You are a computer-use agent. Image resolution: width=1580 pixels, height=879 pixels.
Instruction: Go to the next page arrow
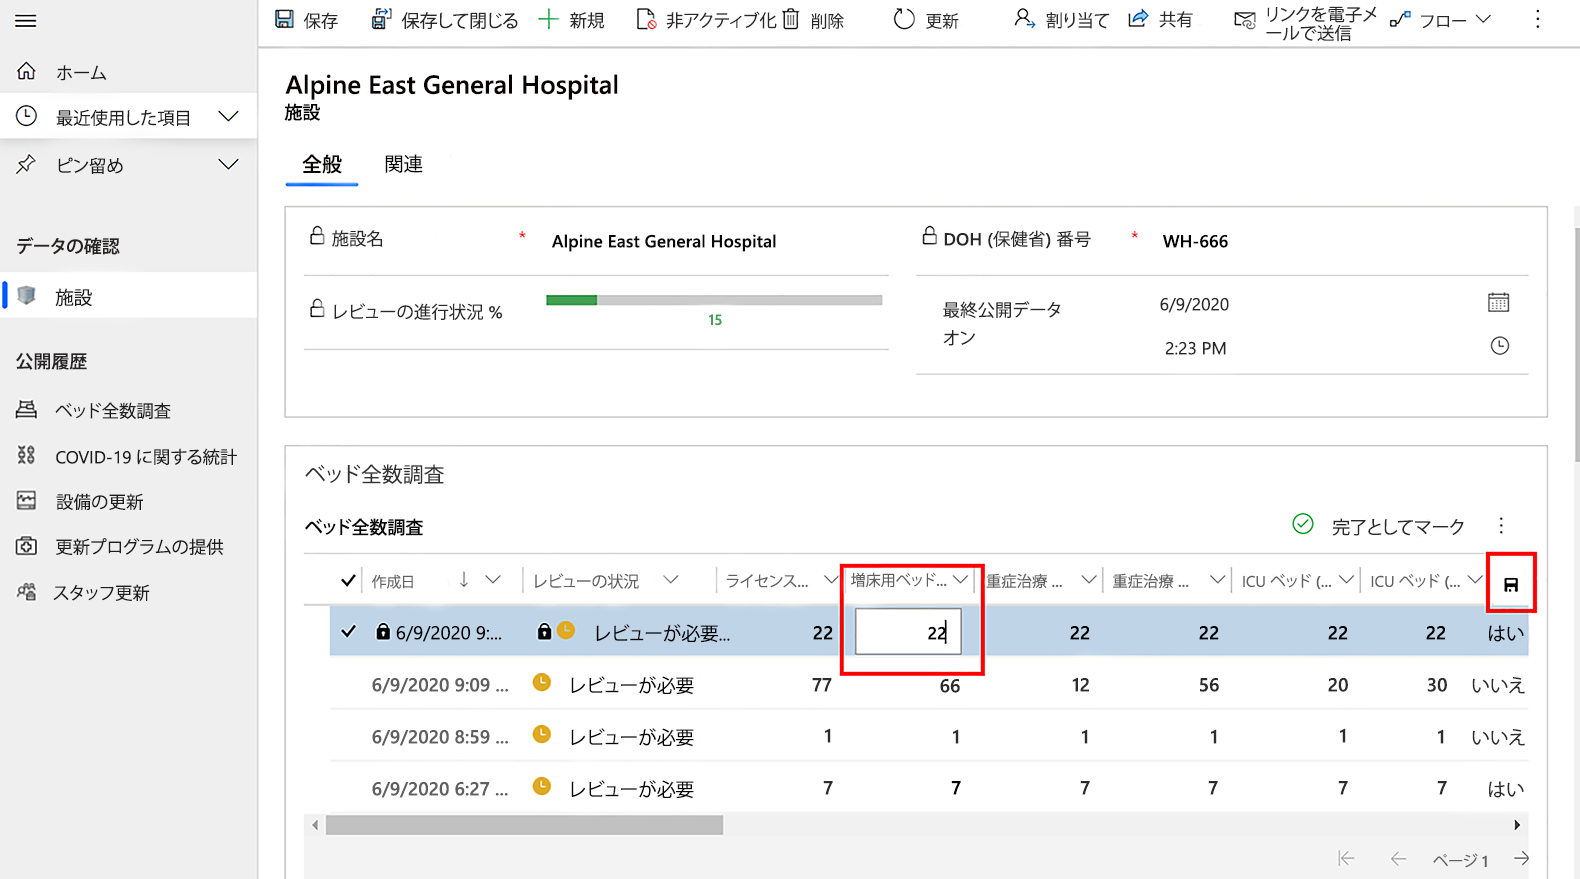click(x=1521, y=858)
